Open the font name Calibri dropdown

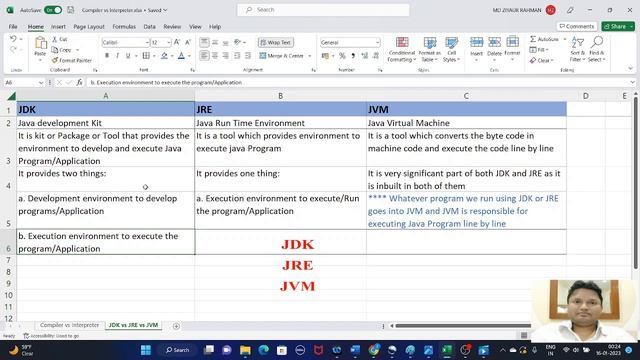[147, 42]
